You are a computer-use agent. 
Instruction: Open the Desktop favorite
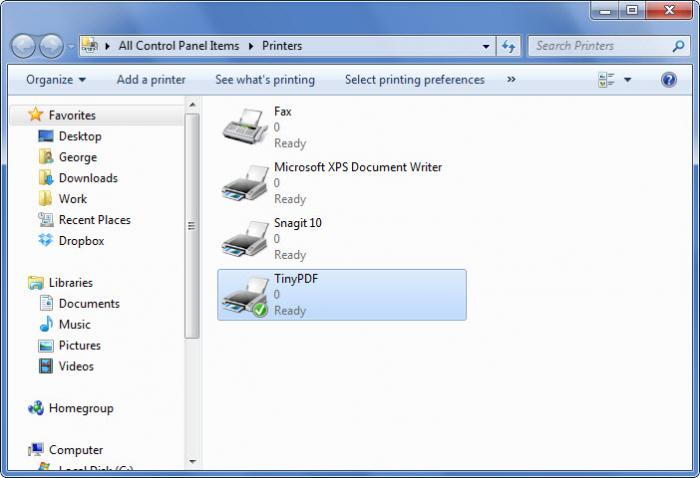(80, 136)
